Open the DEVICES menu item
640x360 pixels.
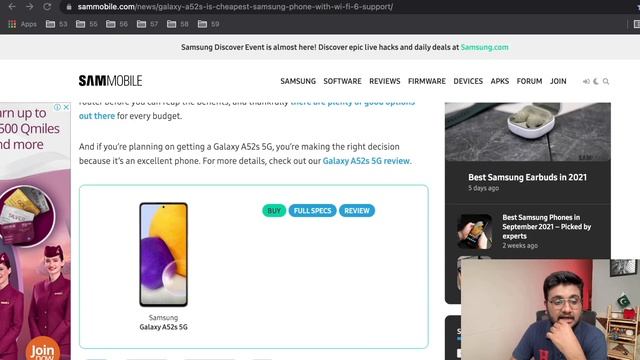468,81
